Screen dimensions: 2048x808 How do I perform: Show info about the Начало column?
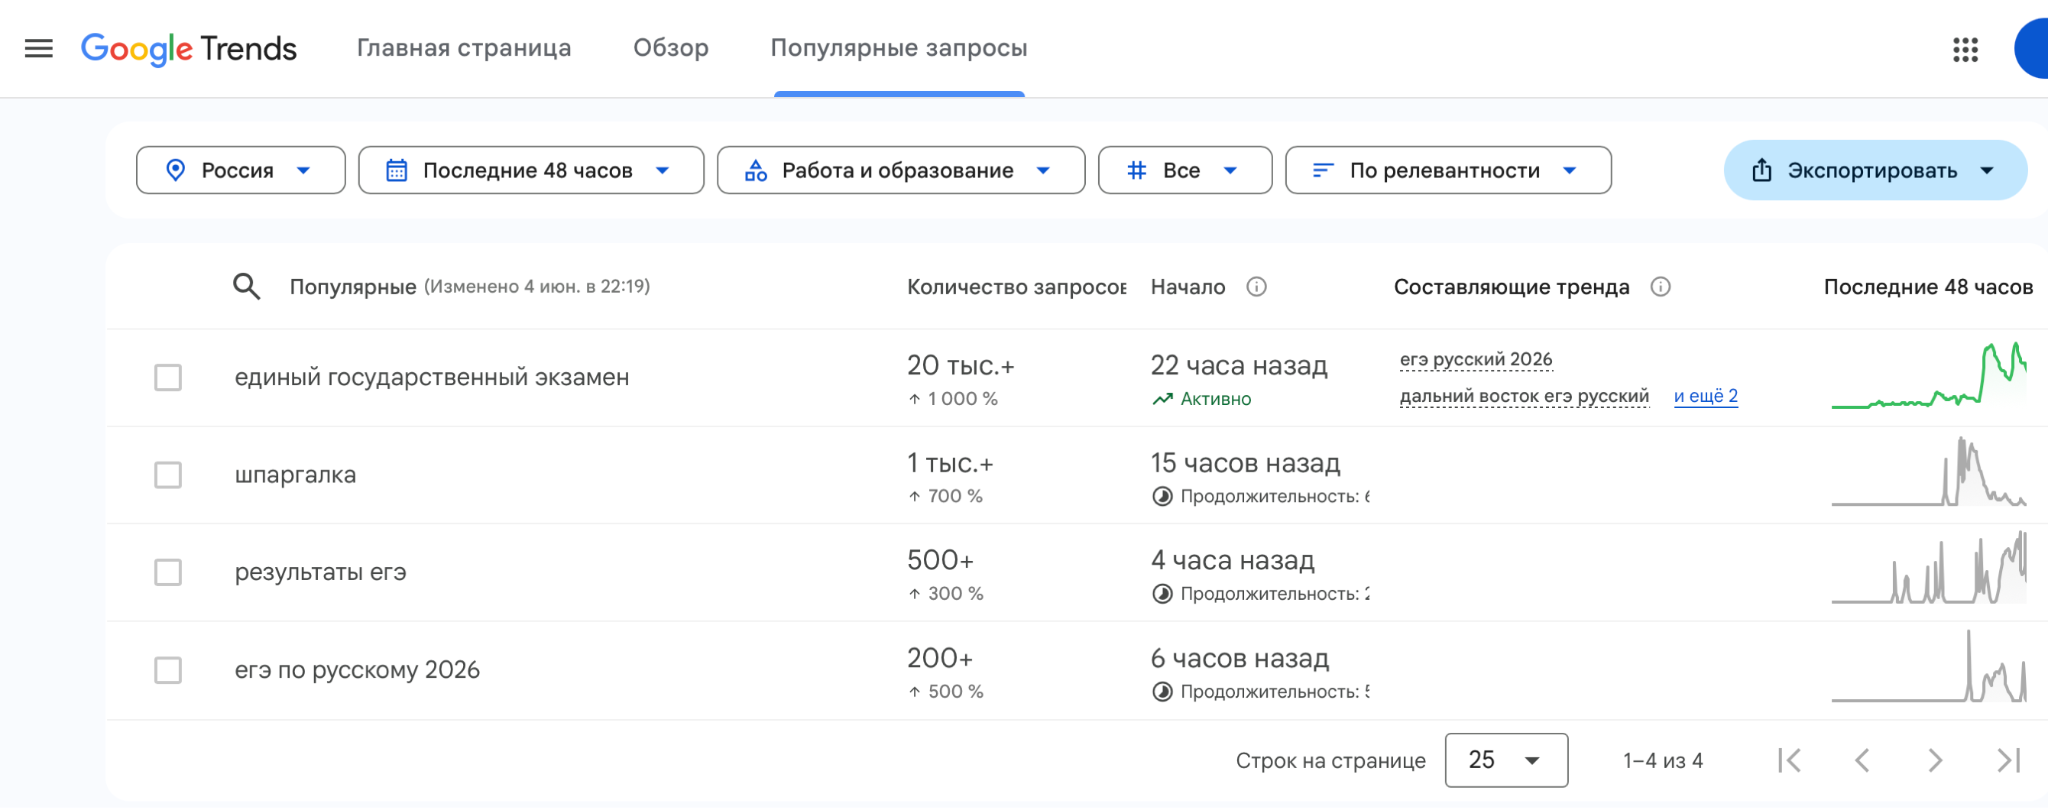(x=1257, y=287)
